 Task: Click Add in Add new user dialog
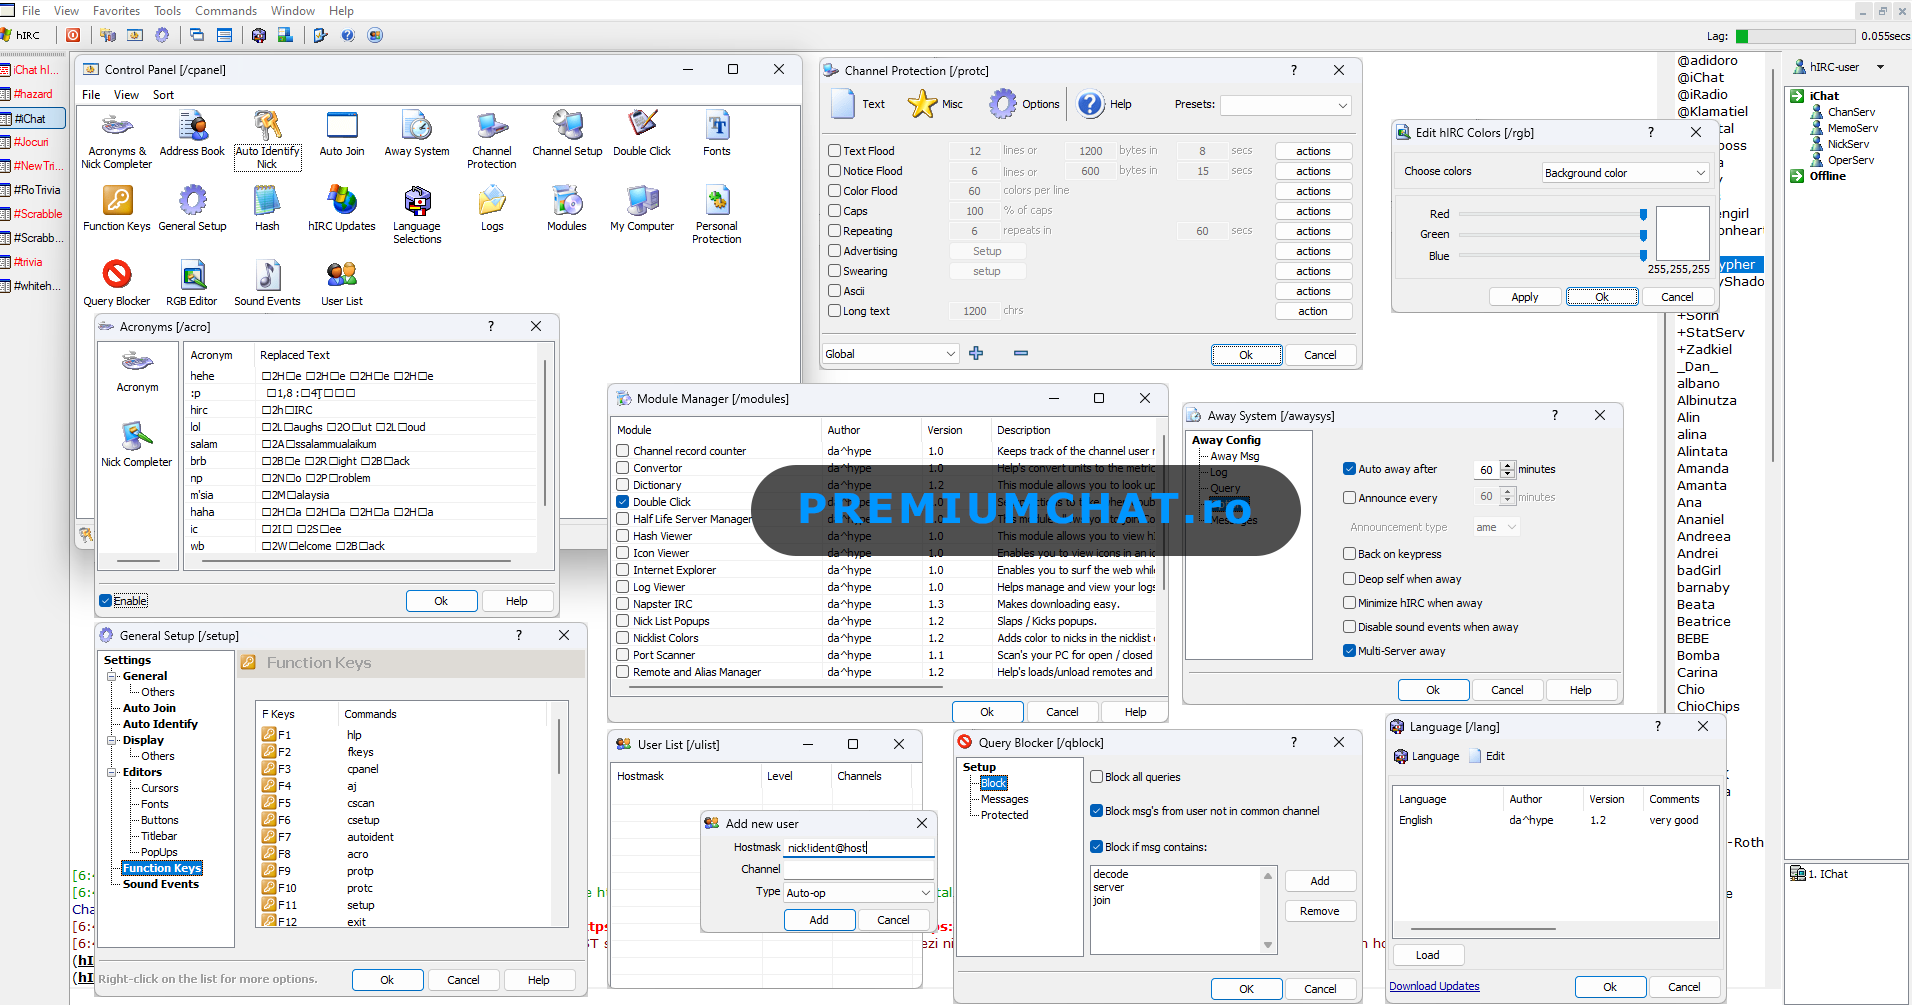point(819,920)
